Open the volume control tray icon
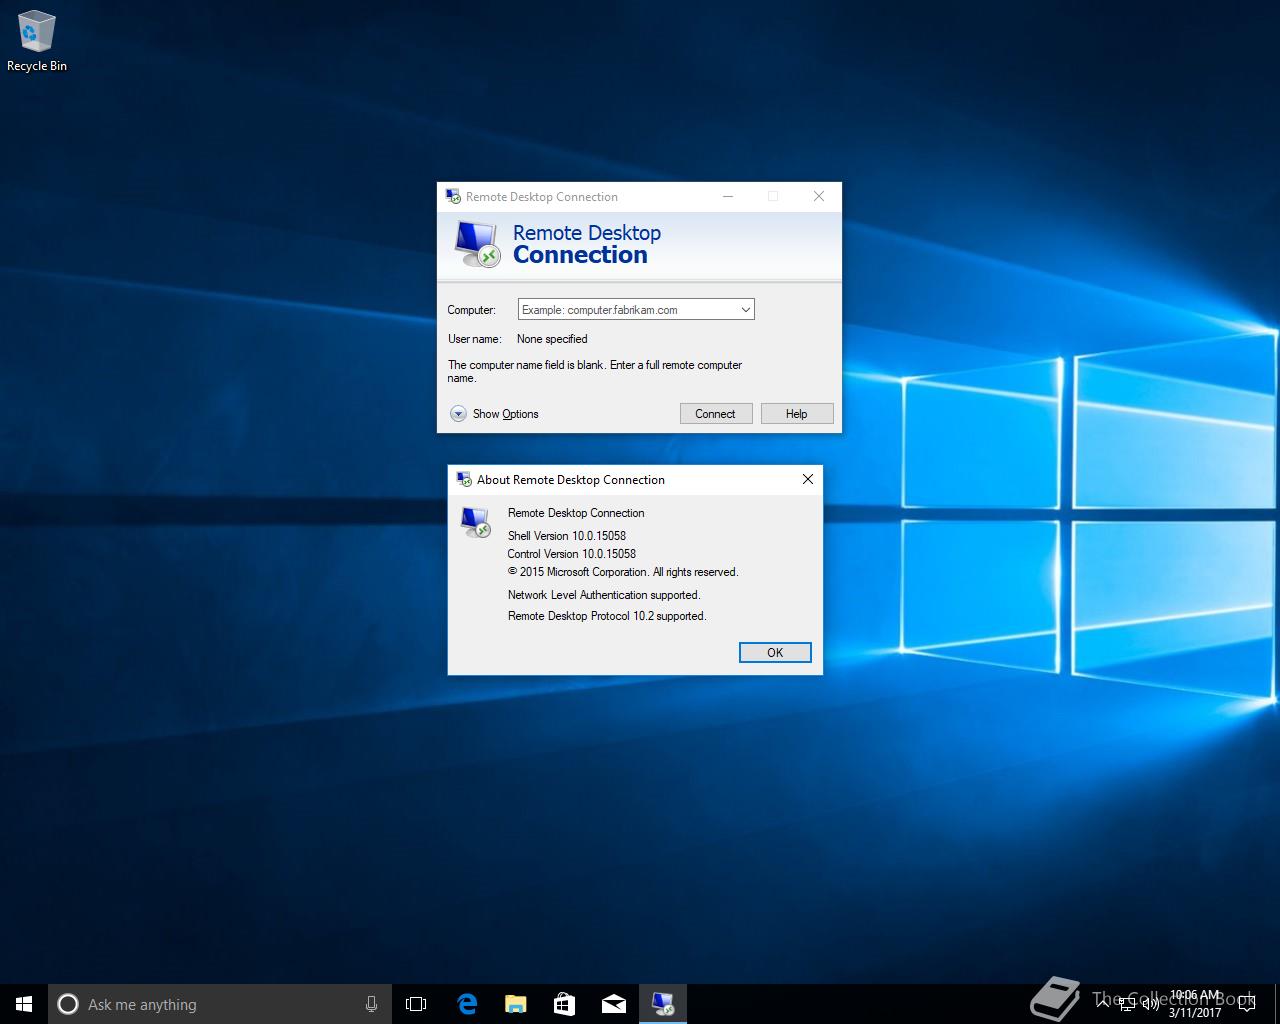1280x1024 pixels. (x=1150, y=1004)
